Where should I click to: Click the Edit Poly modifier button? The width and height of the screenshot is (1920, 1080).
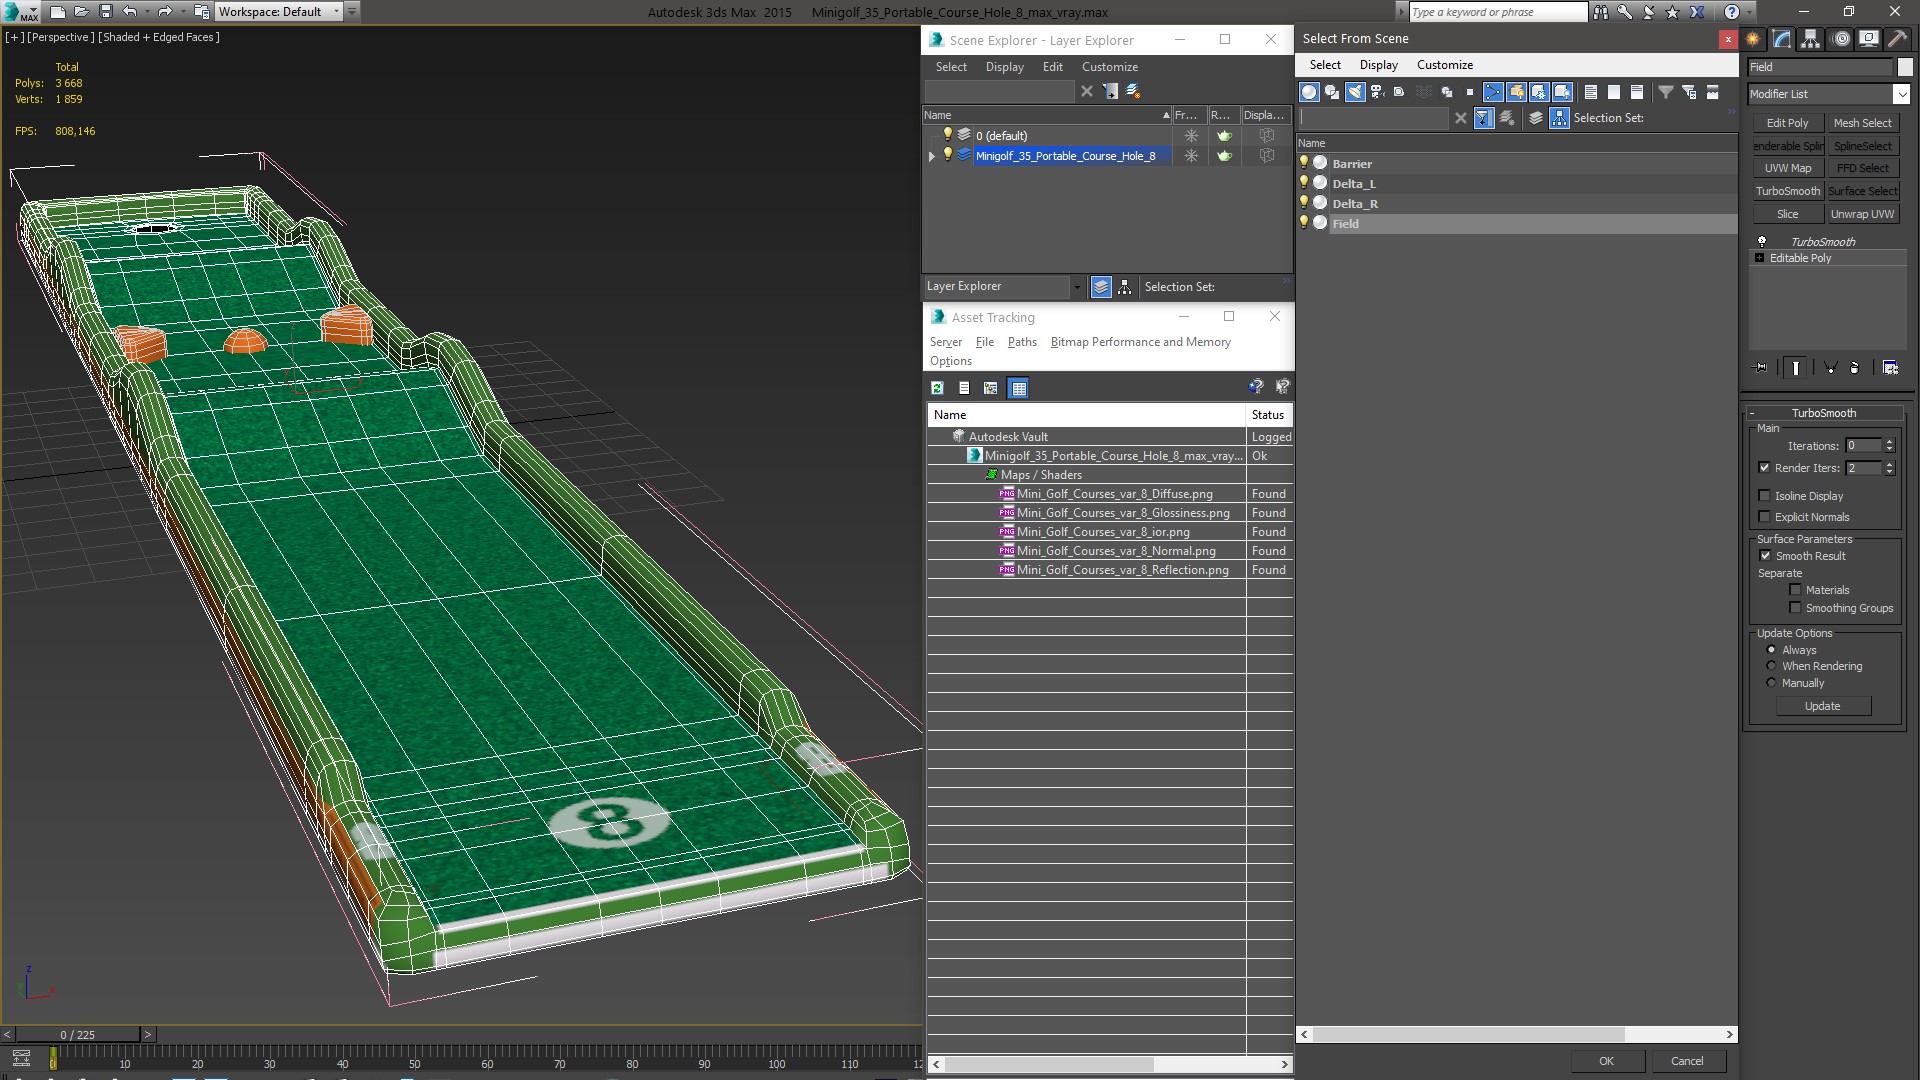1787,123
